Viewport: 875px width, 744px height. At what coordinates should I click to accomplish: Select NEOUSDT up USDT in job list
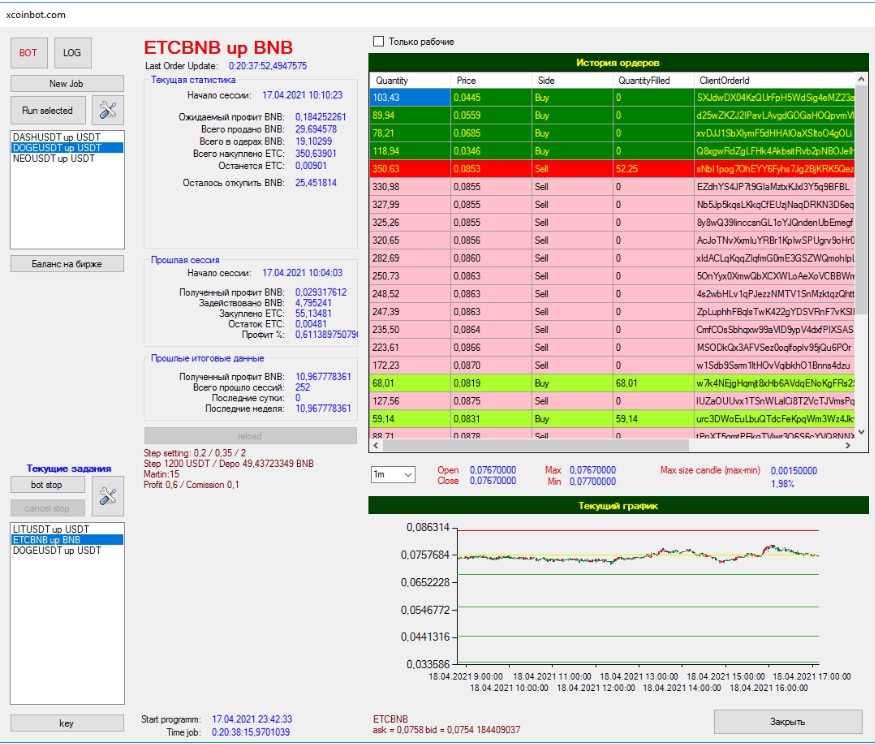point(54,158)
